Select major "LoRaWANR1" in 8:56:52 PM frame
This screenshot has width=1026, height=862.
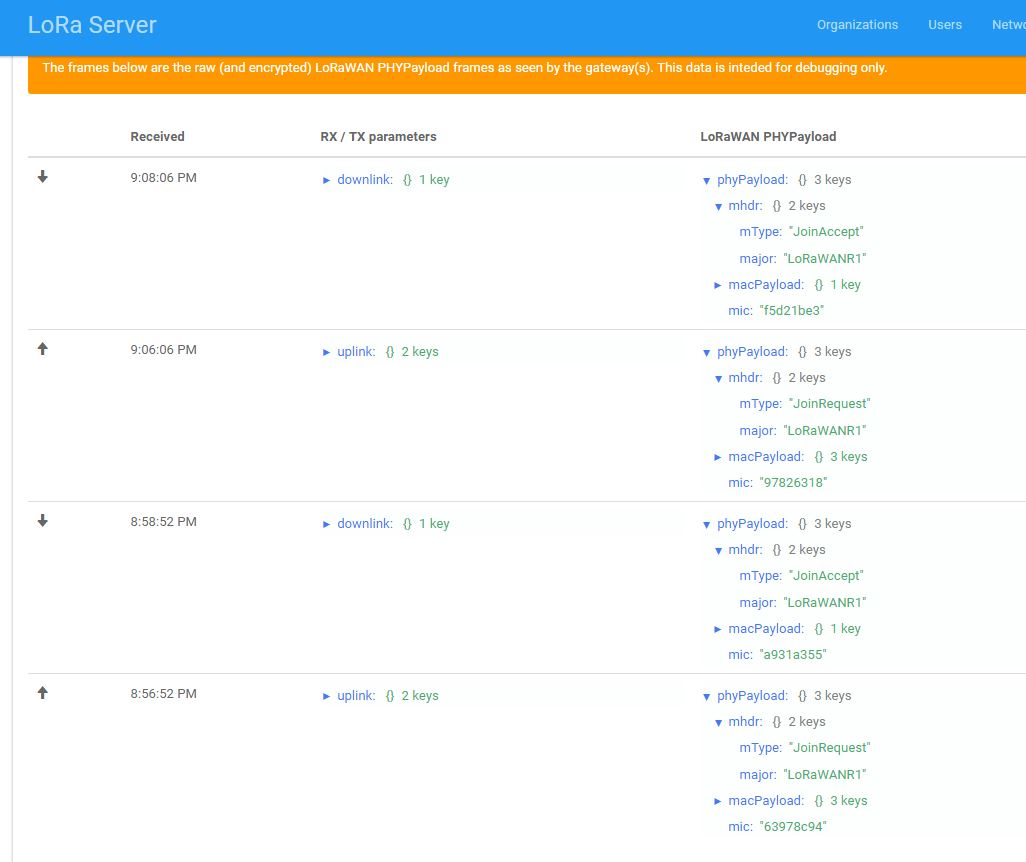click(824, 775)
